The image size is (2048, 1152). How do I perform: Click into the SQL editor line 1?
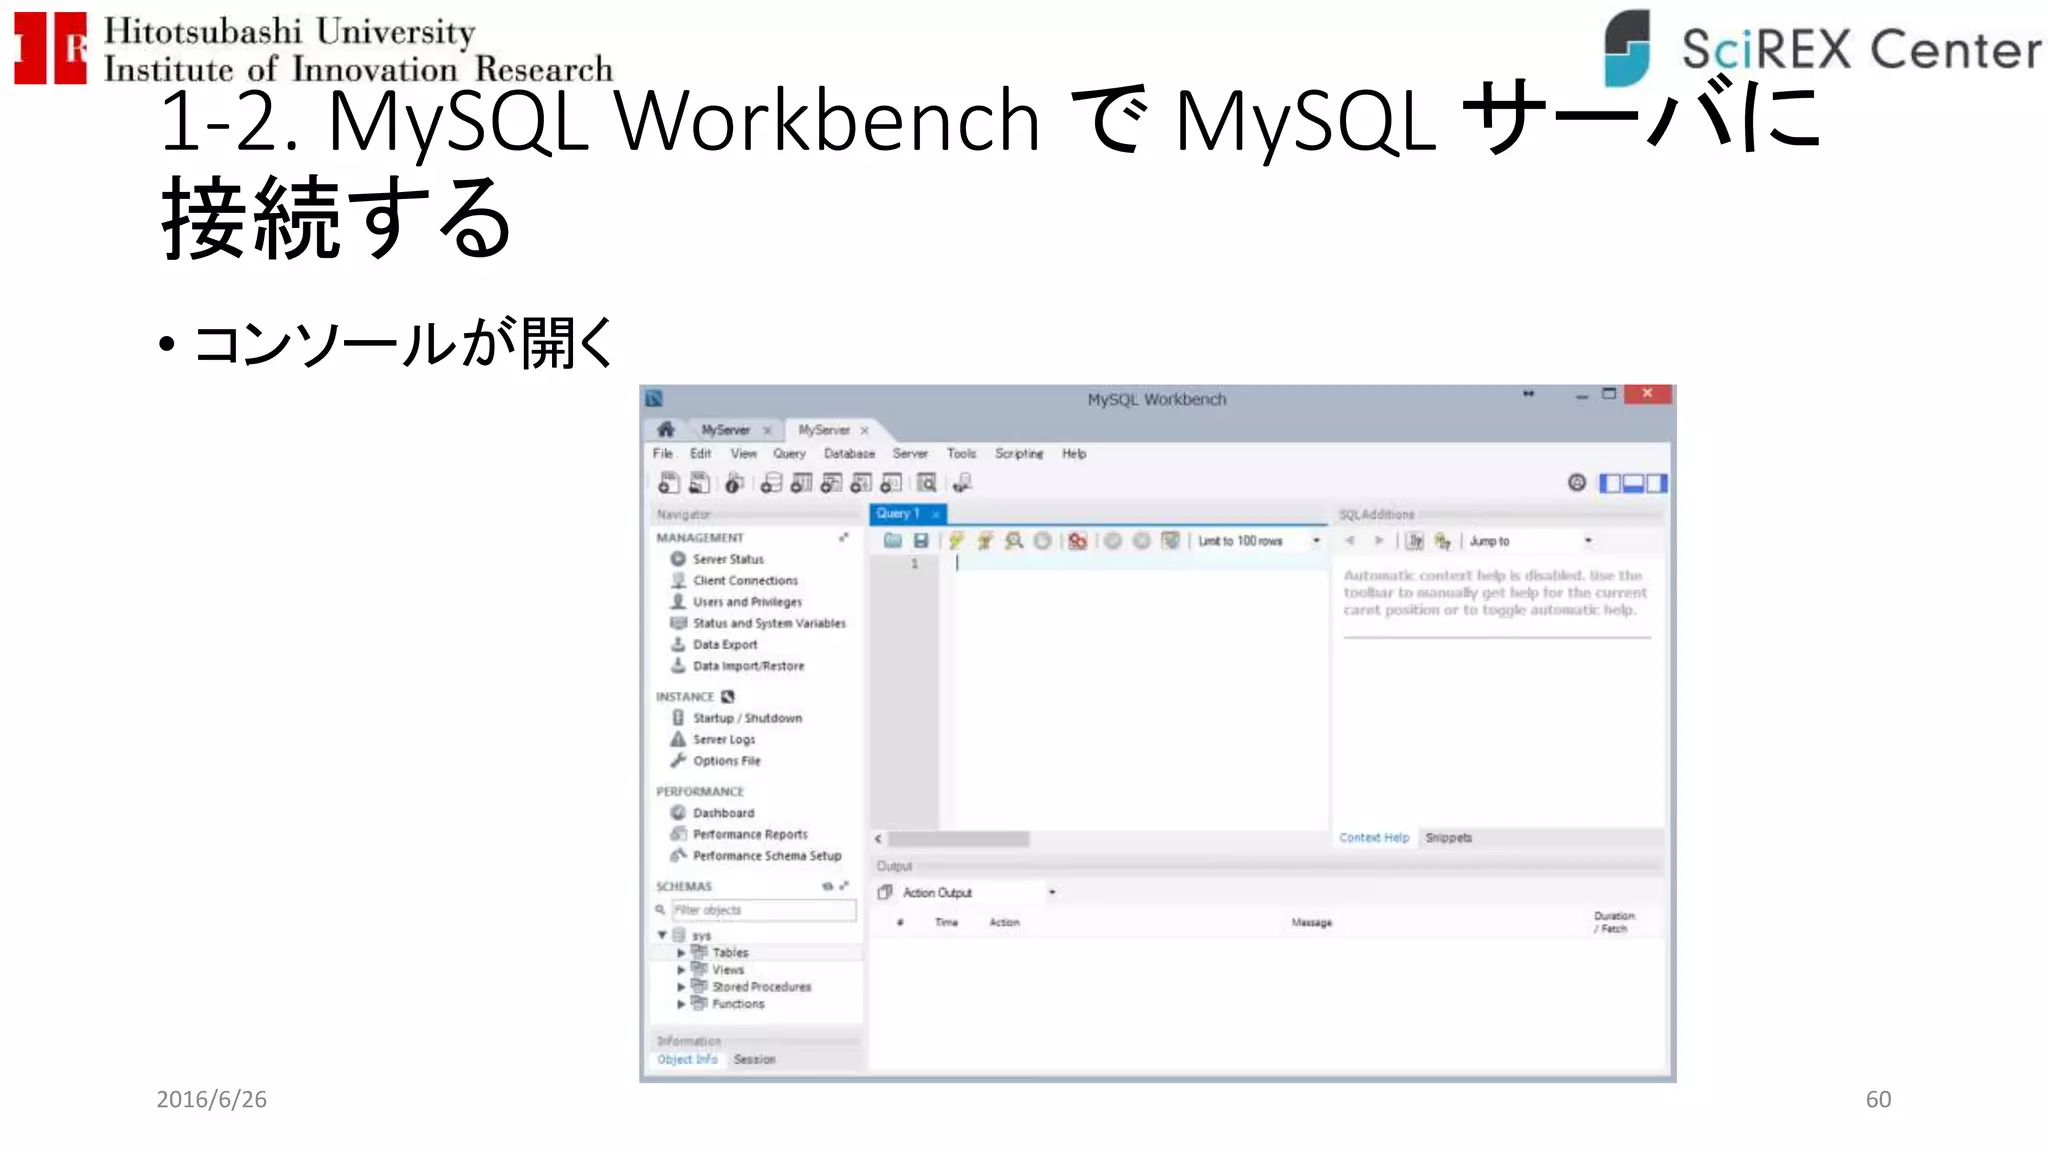pos(1140,563)
